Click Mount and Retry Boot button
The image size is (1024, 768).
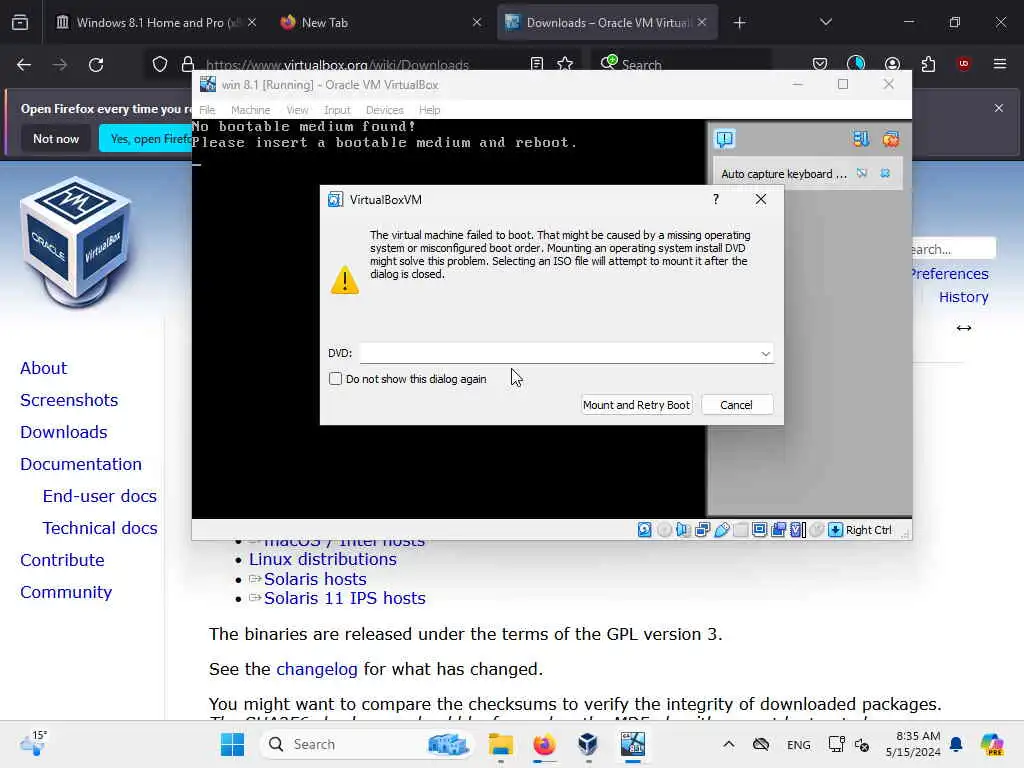[x=636, y=405]
